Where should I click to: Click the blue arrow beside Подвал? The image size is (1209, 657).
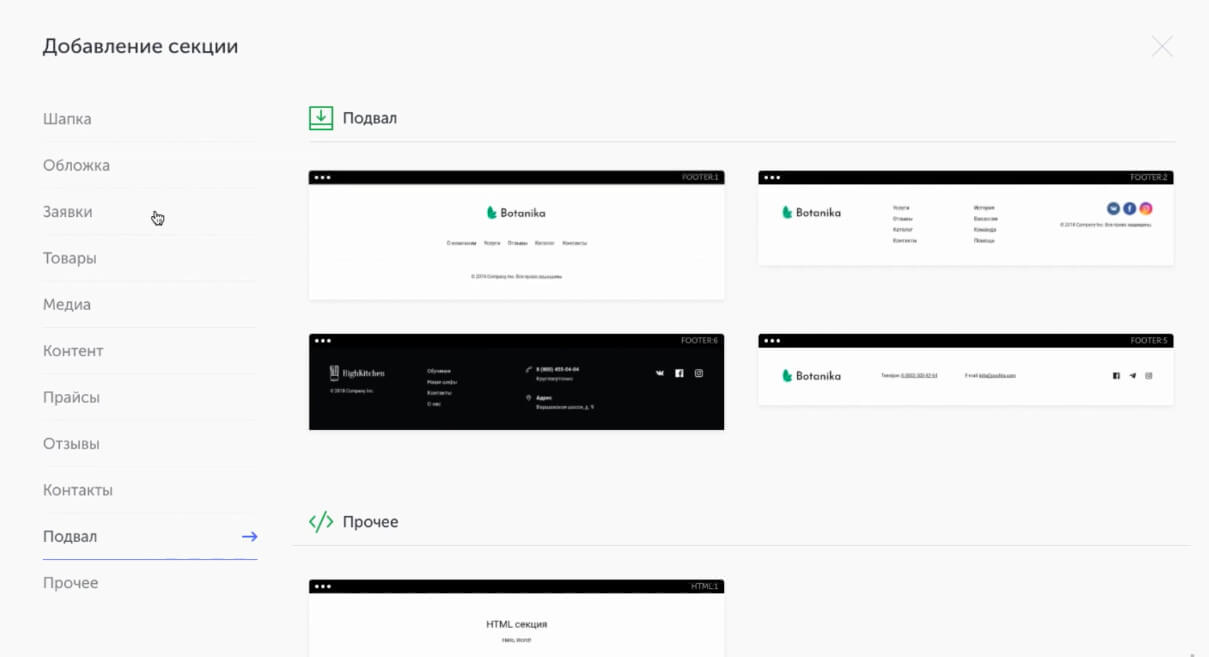(249, 537)
